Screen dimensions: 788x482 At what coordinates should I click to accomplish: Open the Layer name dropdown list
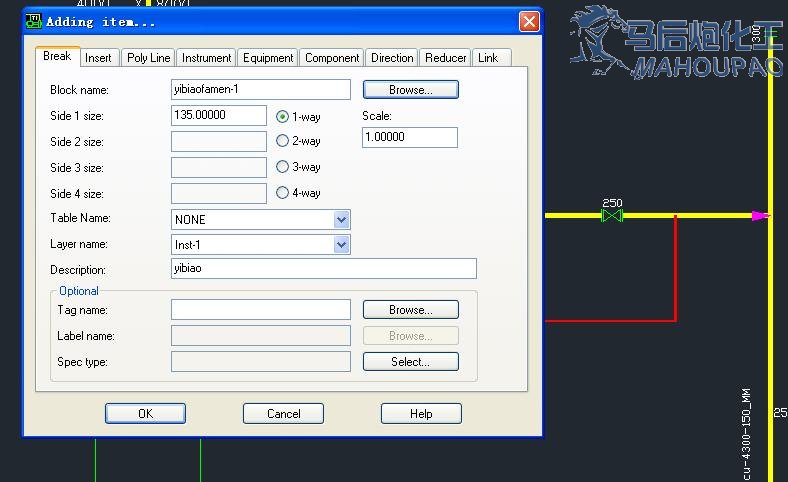(x=341, y=244)
